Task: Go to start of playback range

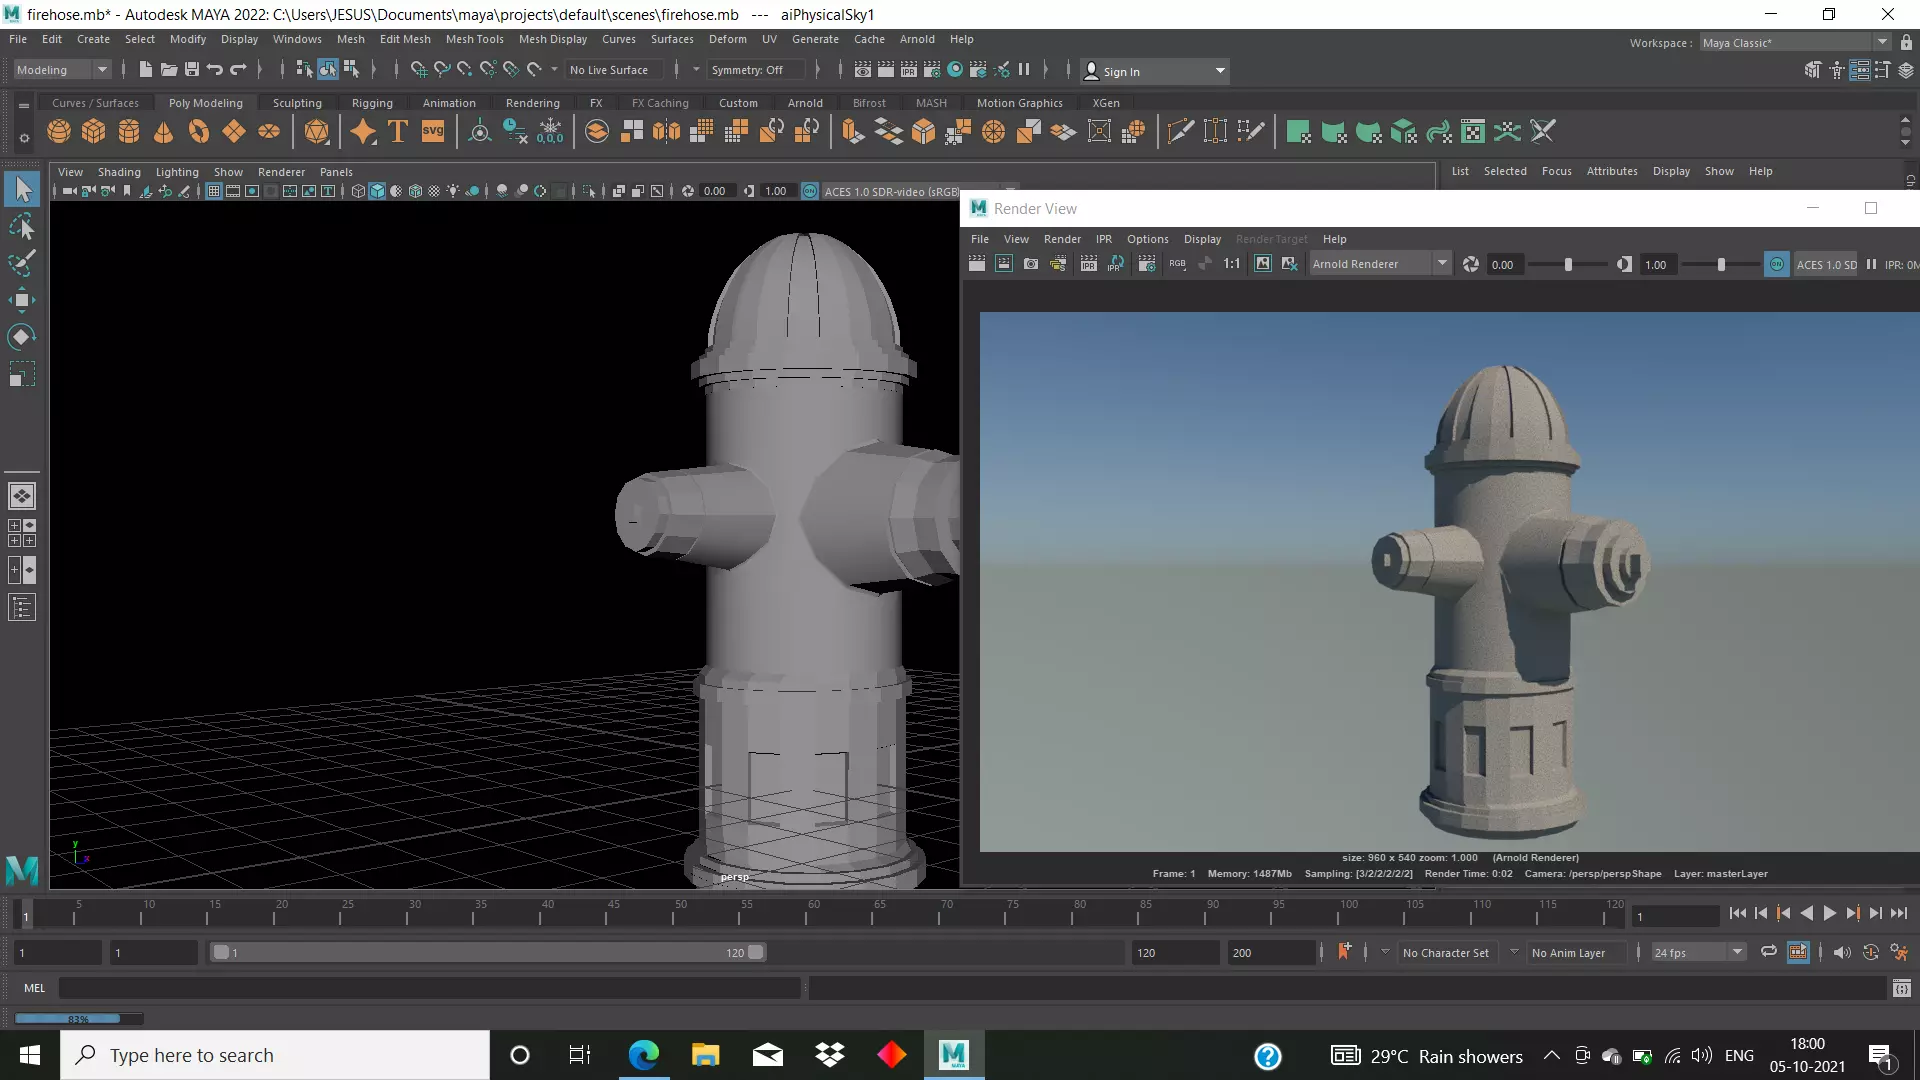Action: [1737, 913]
